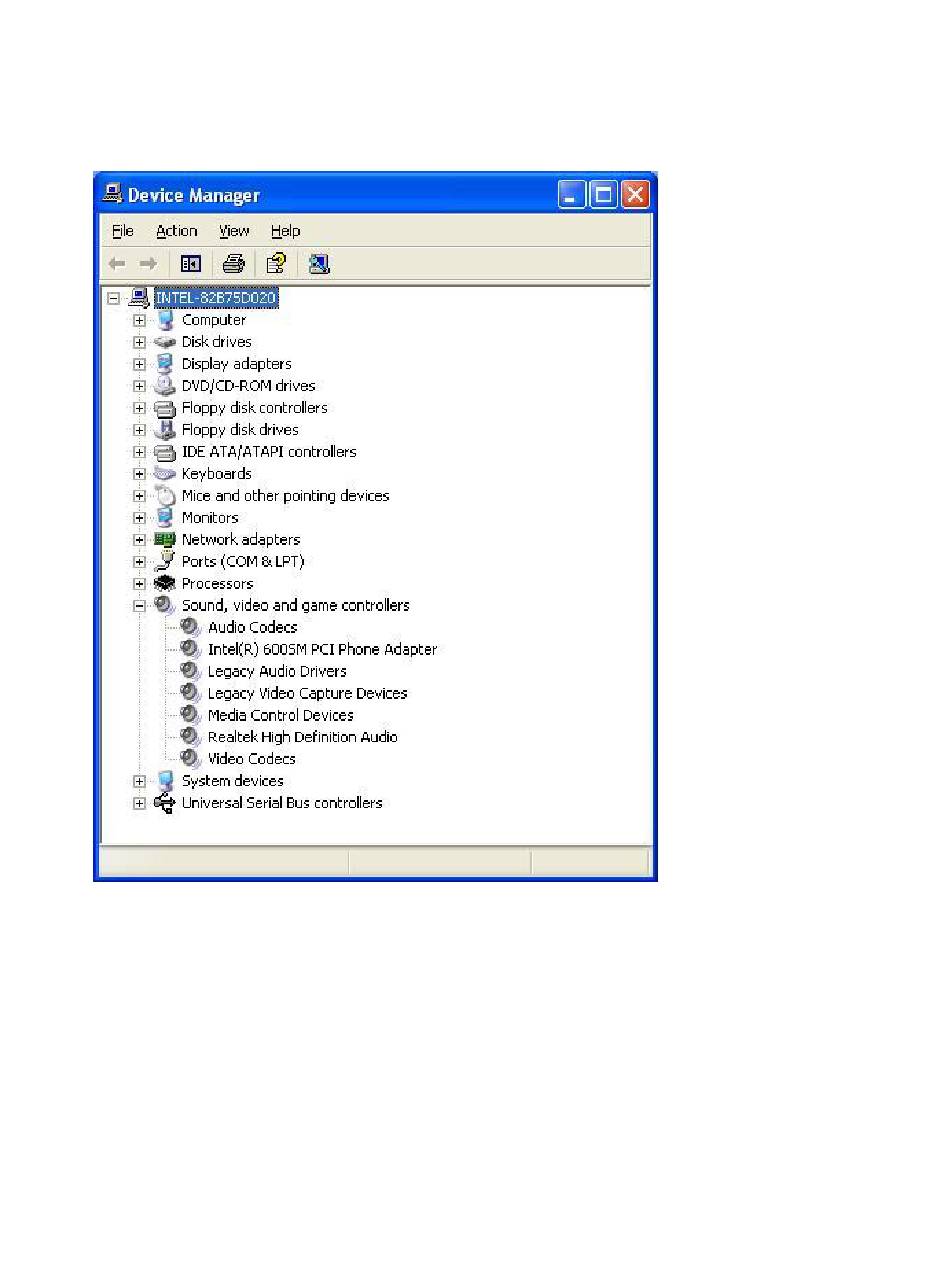
Task: Click the Universal Serial Bus controllers icon
Action: 165,803
